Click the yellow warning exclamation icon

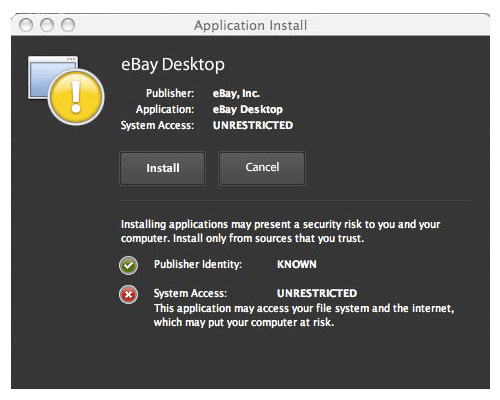76,97
